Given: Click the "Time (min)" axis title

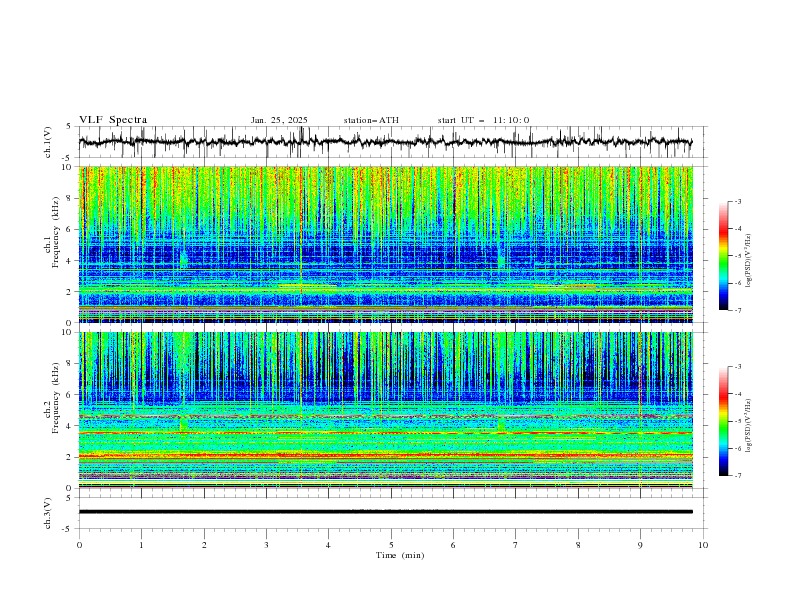Looking at the screenshot, I should pos(400,555).
